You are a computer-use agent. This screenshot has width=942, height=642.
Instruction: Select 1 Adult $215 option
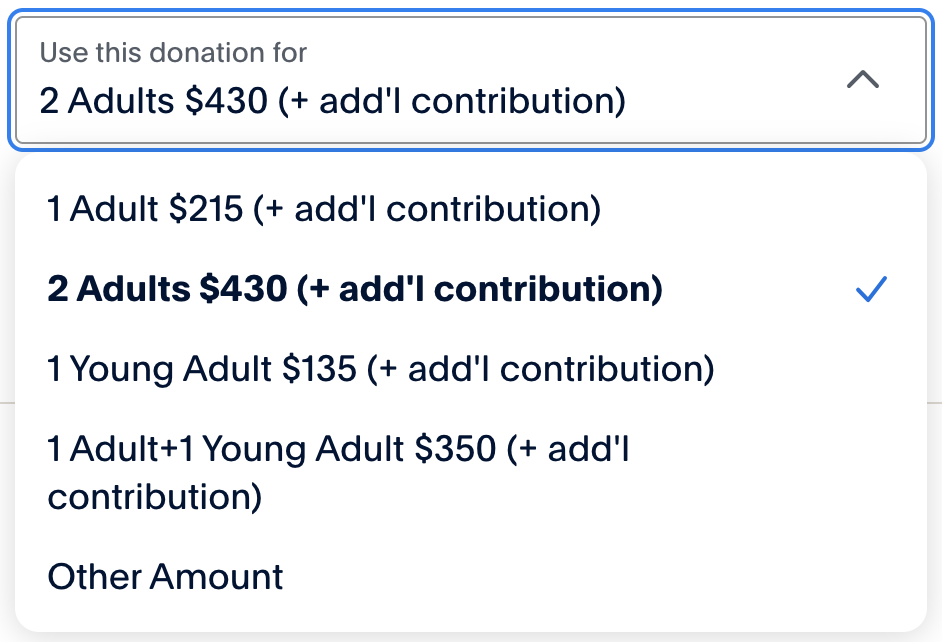(x=323, y=209)
